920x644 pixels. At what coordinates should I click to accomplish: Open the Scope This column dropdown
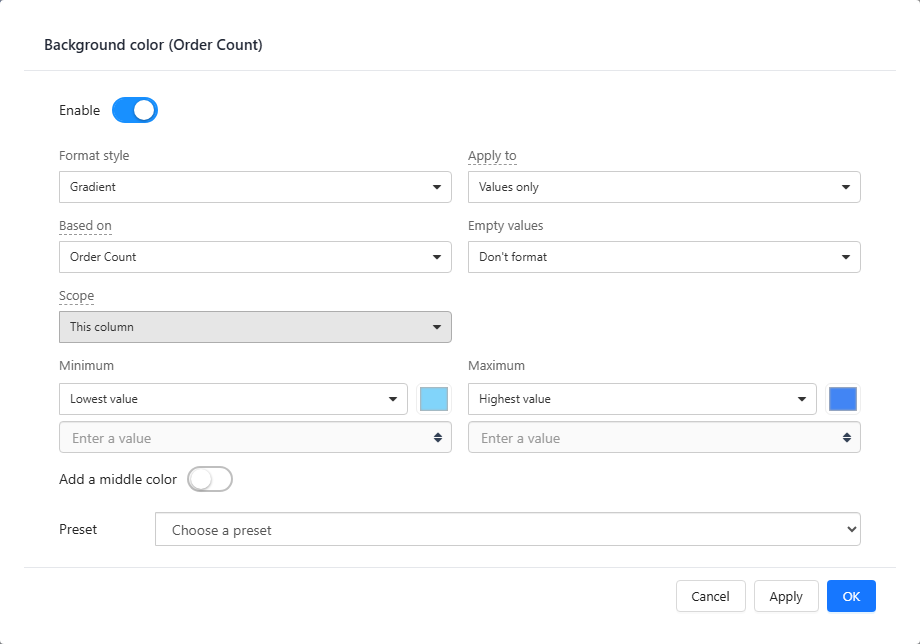click(255, 327)
